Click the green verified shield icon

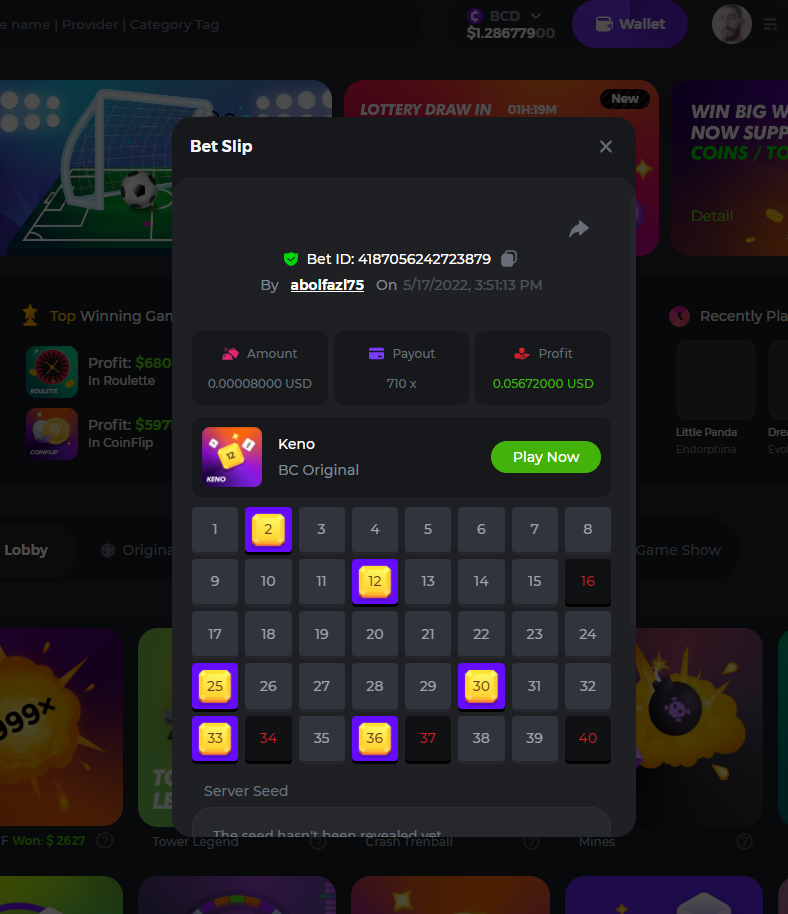291,259
